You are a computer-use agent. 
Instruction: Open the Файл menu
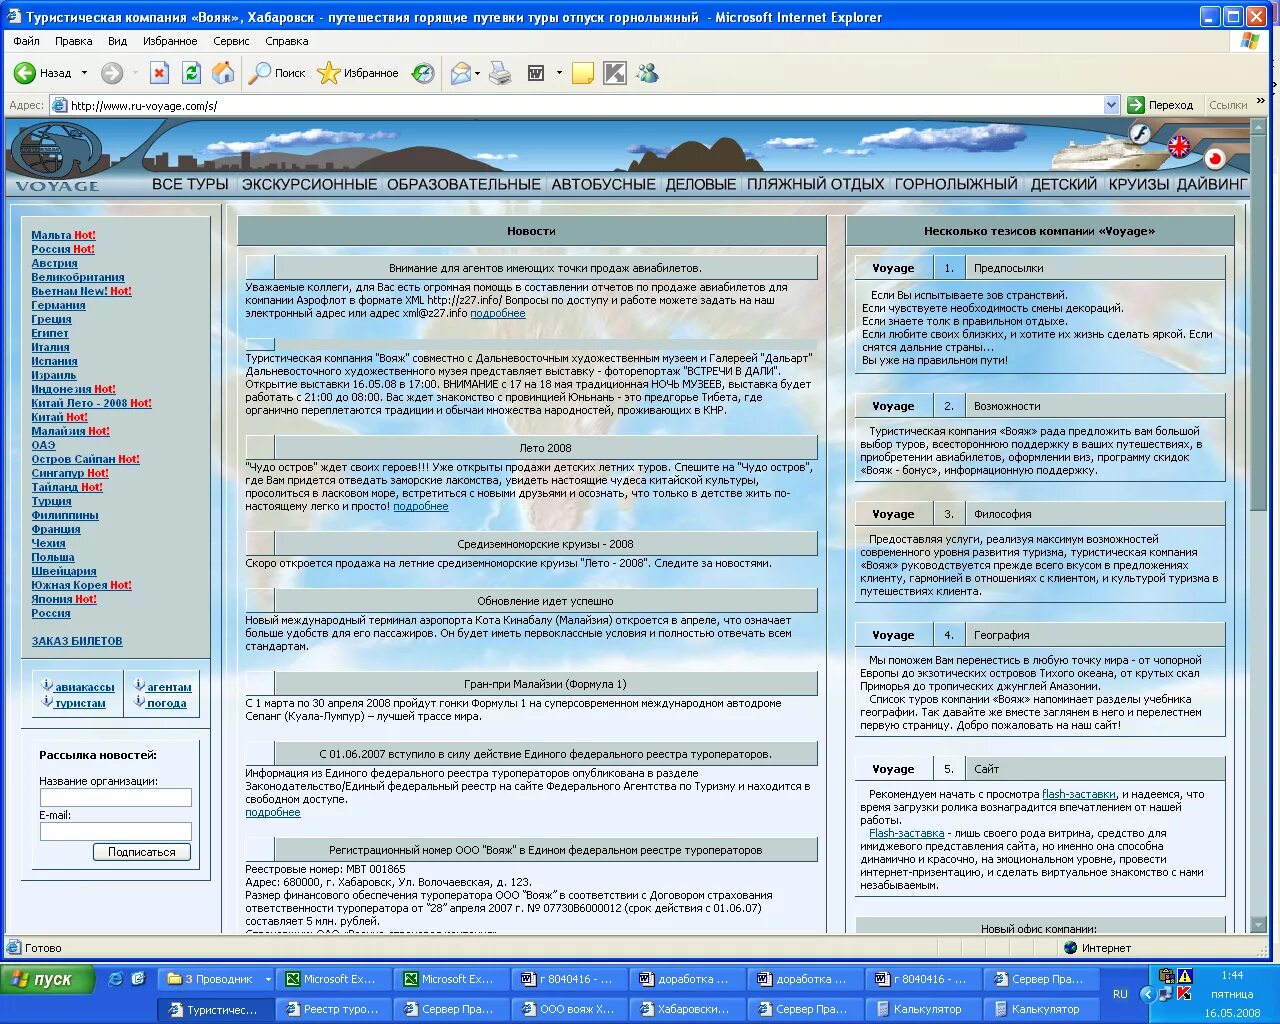click(27, 41)
